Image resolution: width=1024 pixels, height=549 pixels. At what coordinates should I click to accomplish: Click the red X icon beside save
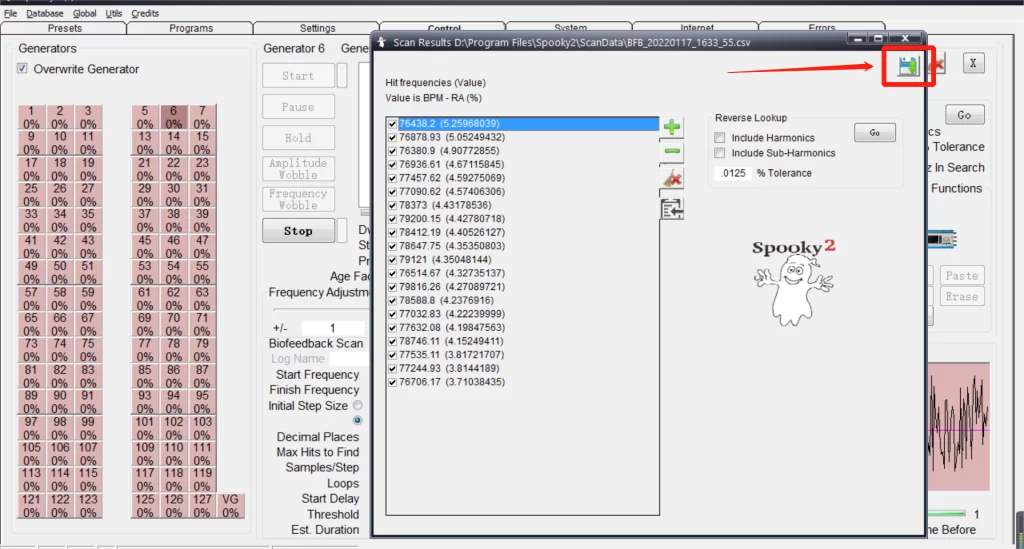coord(939,66)
